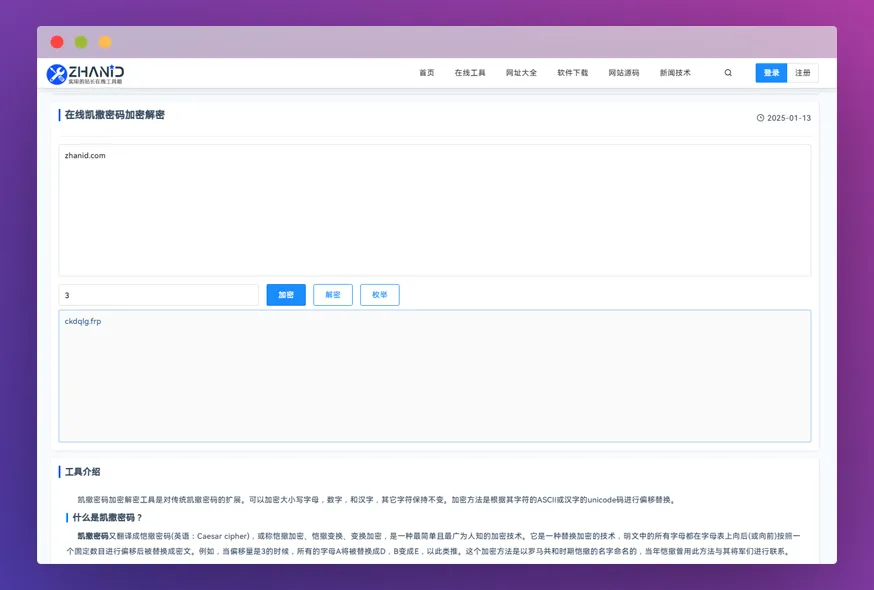
Task: Focus the shift amount field showing 3
Action: tap(158, 295)
